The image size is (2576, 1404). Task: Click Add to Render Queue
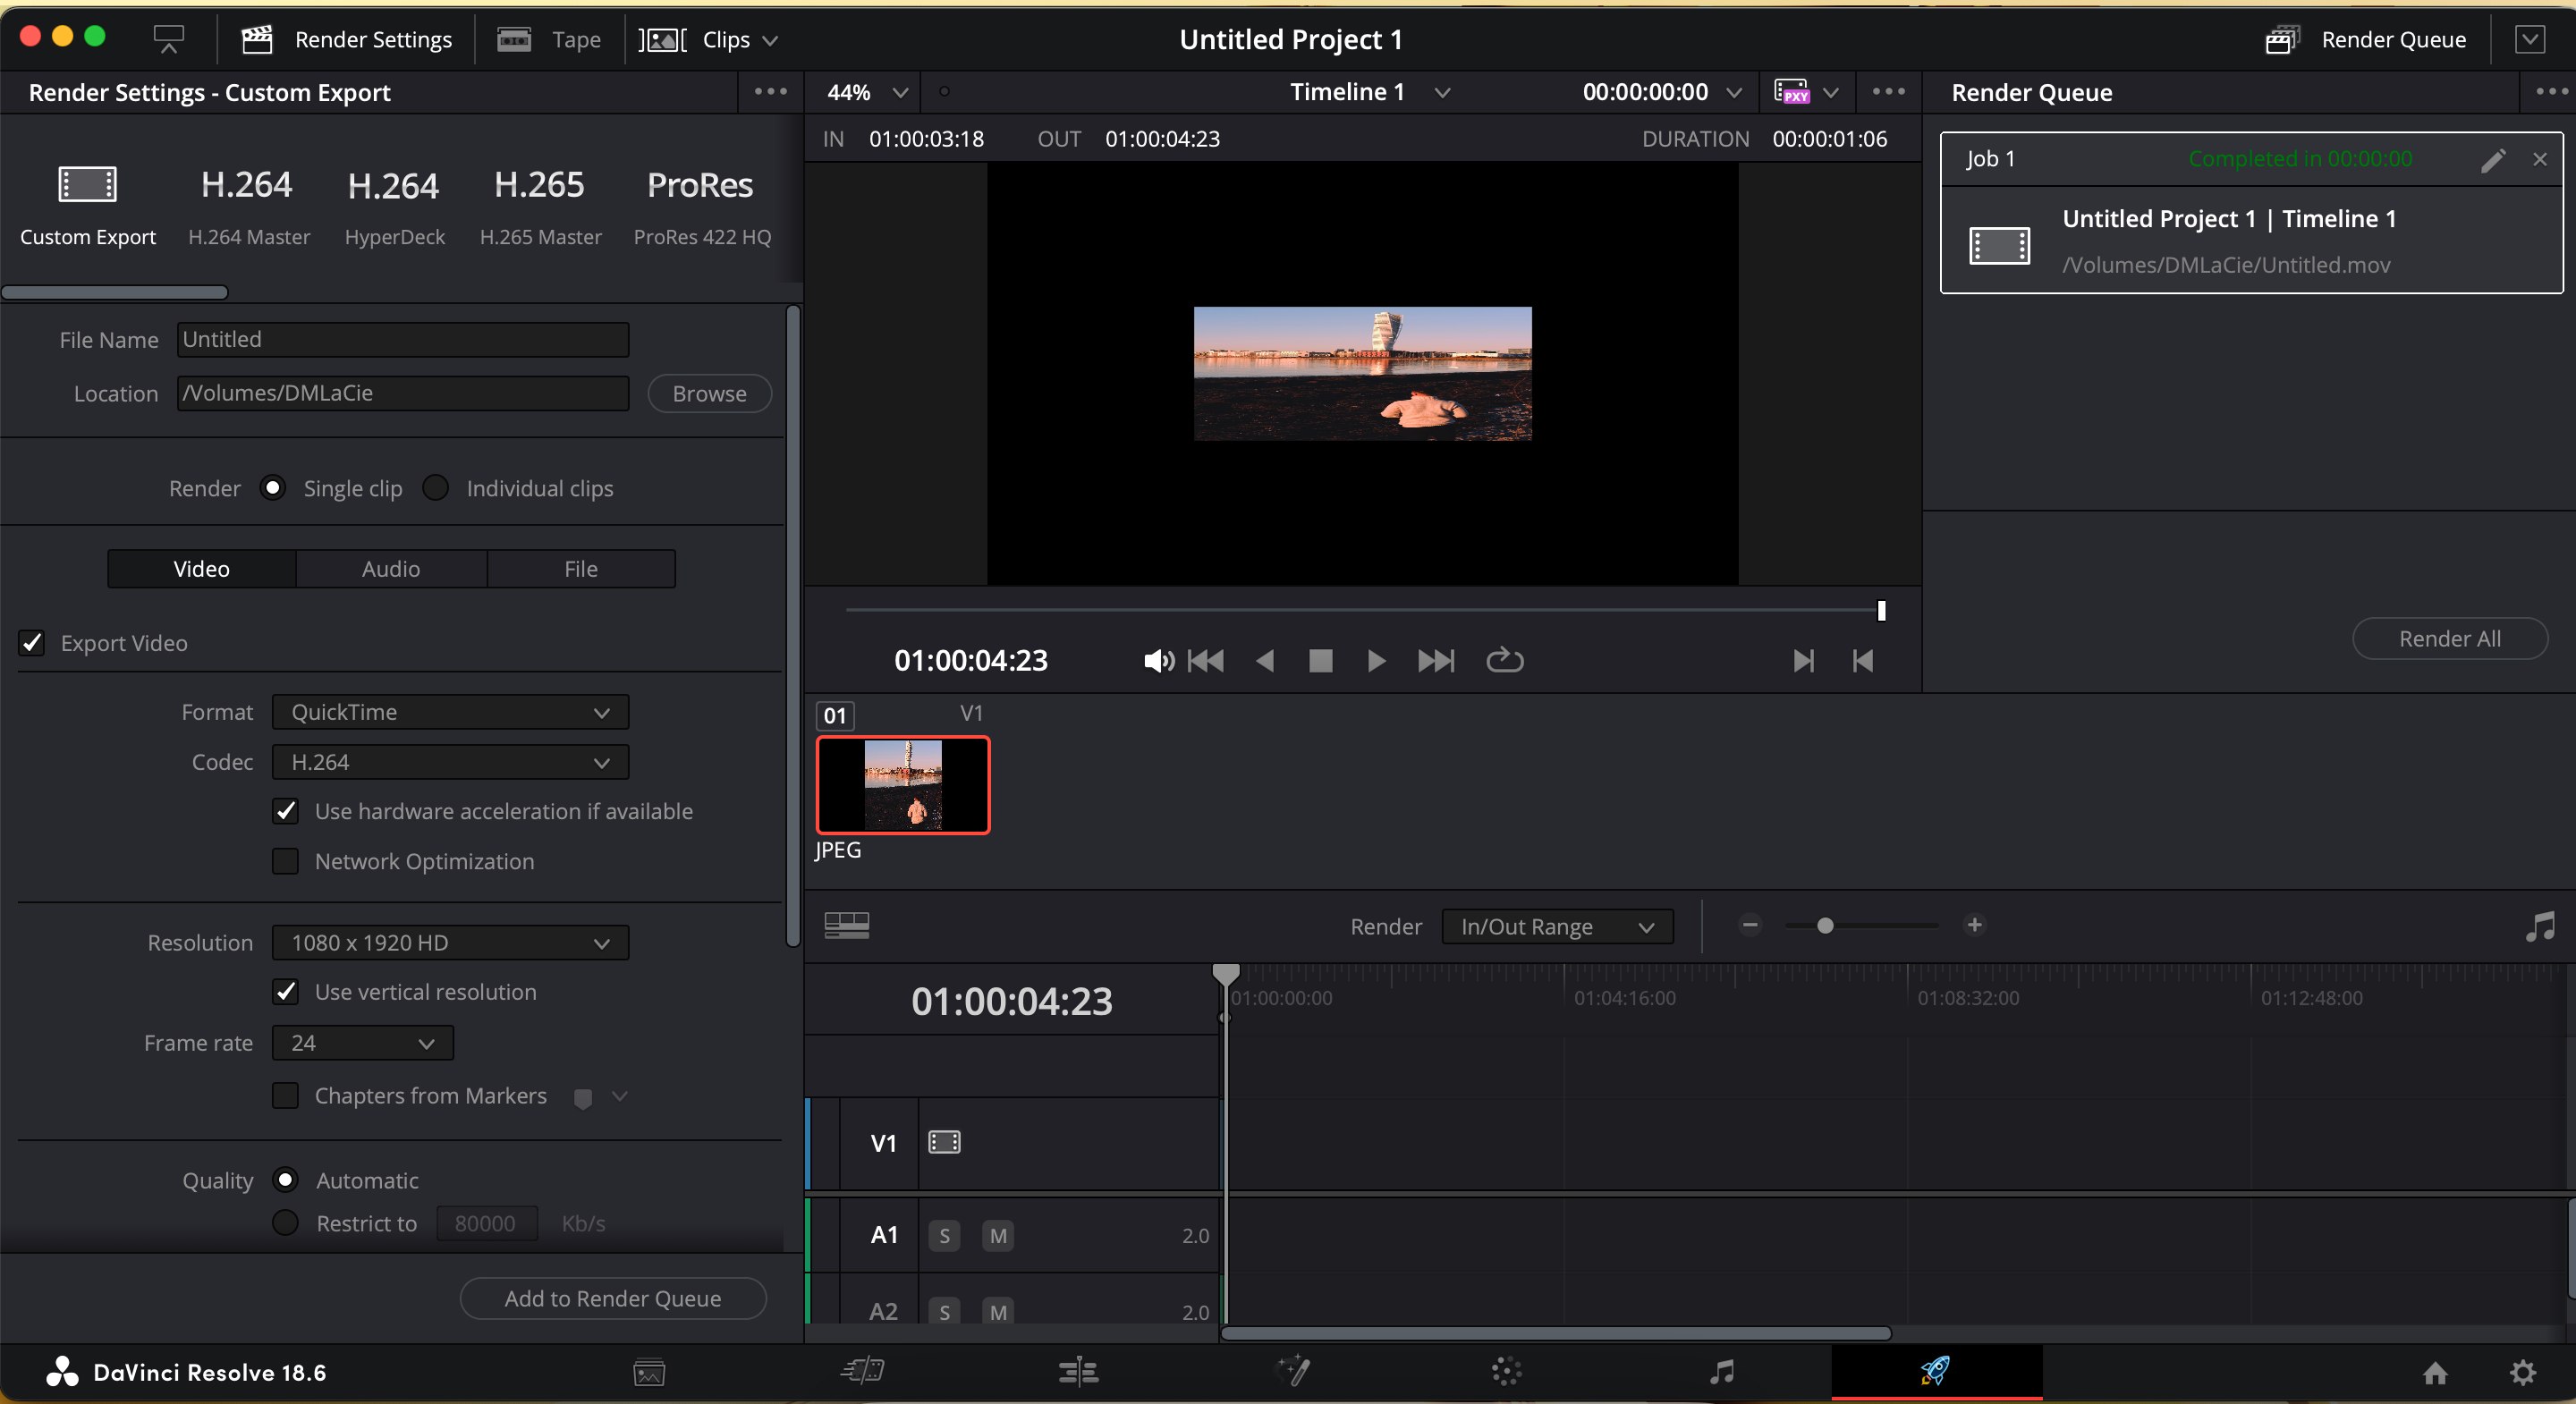(x=612, y=1298)
